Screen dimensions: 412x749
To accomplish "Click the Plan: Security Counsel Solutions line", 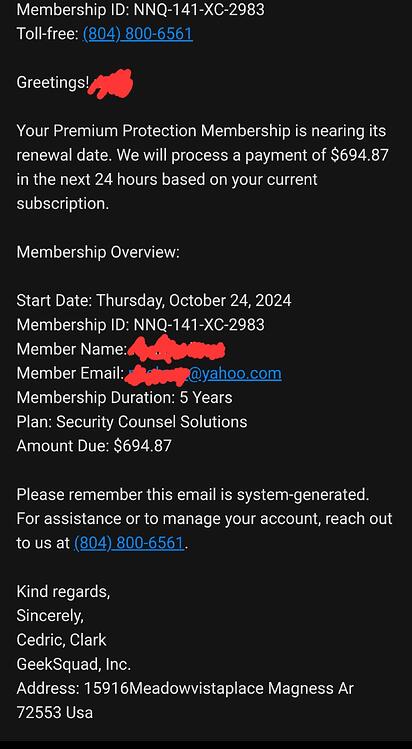I will 132,422.
